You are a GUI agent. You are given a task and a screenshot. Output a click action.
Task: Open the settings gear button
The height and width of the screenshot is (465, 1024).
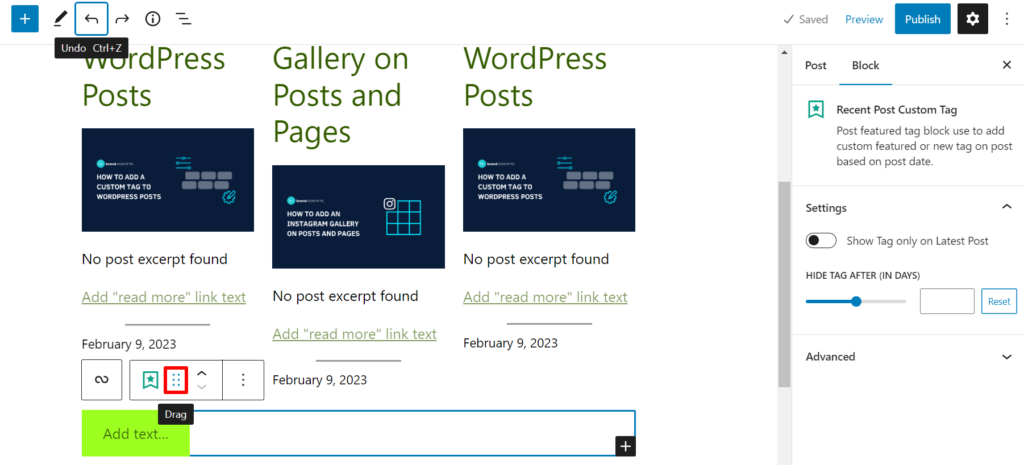click(972, 19)
